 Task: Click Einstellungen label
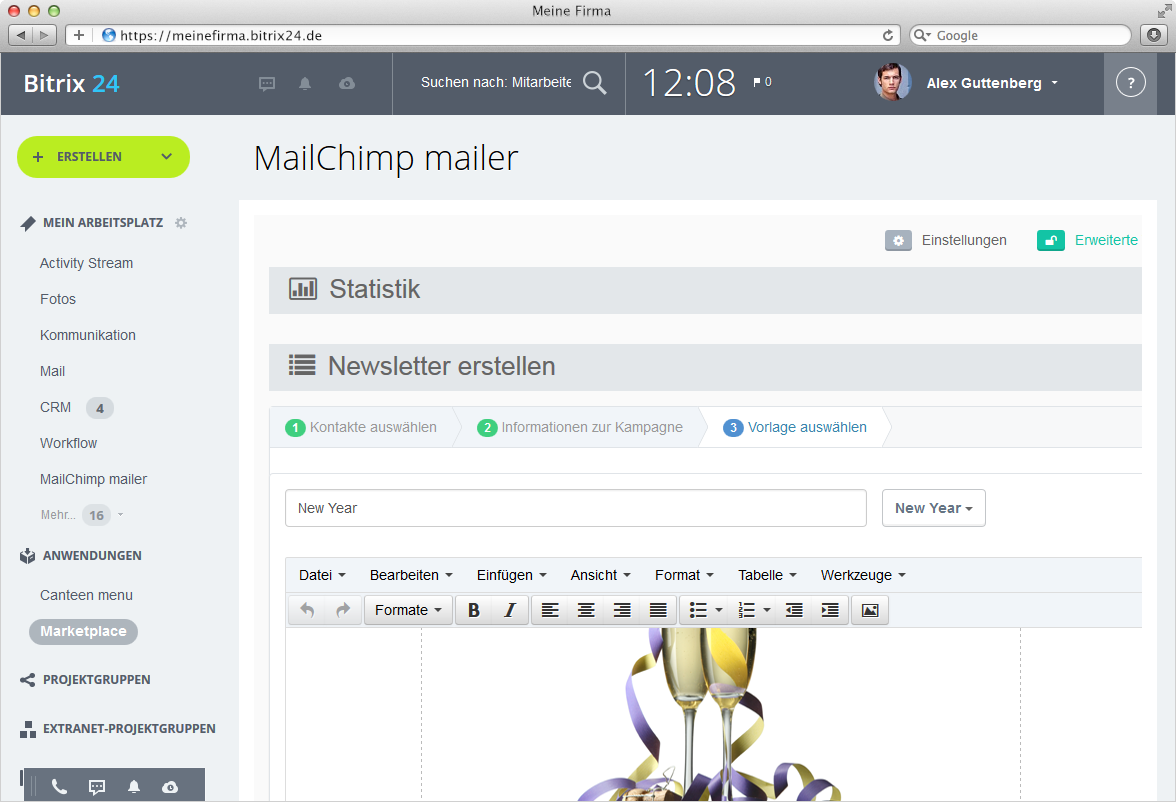[x=964, y=240]
